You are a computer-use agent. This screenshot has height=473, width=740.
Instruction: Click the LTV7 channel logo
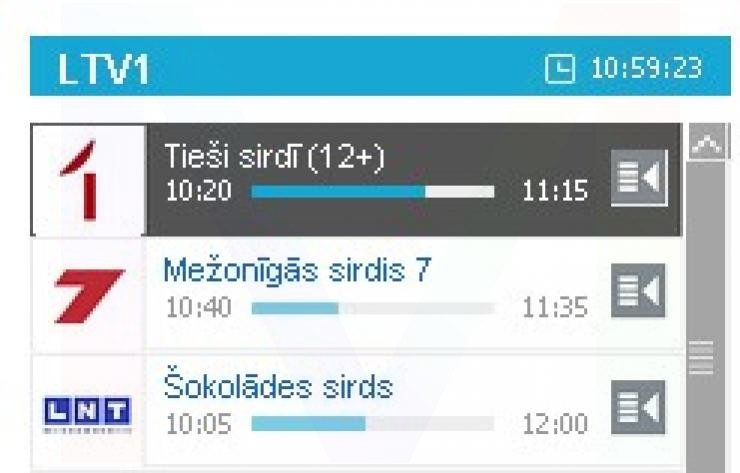pos(88,295)
